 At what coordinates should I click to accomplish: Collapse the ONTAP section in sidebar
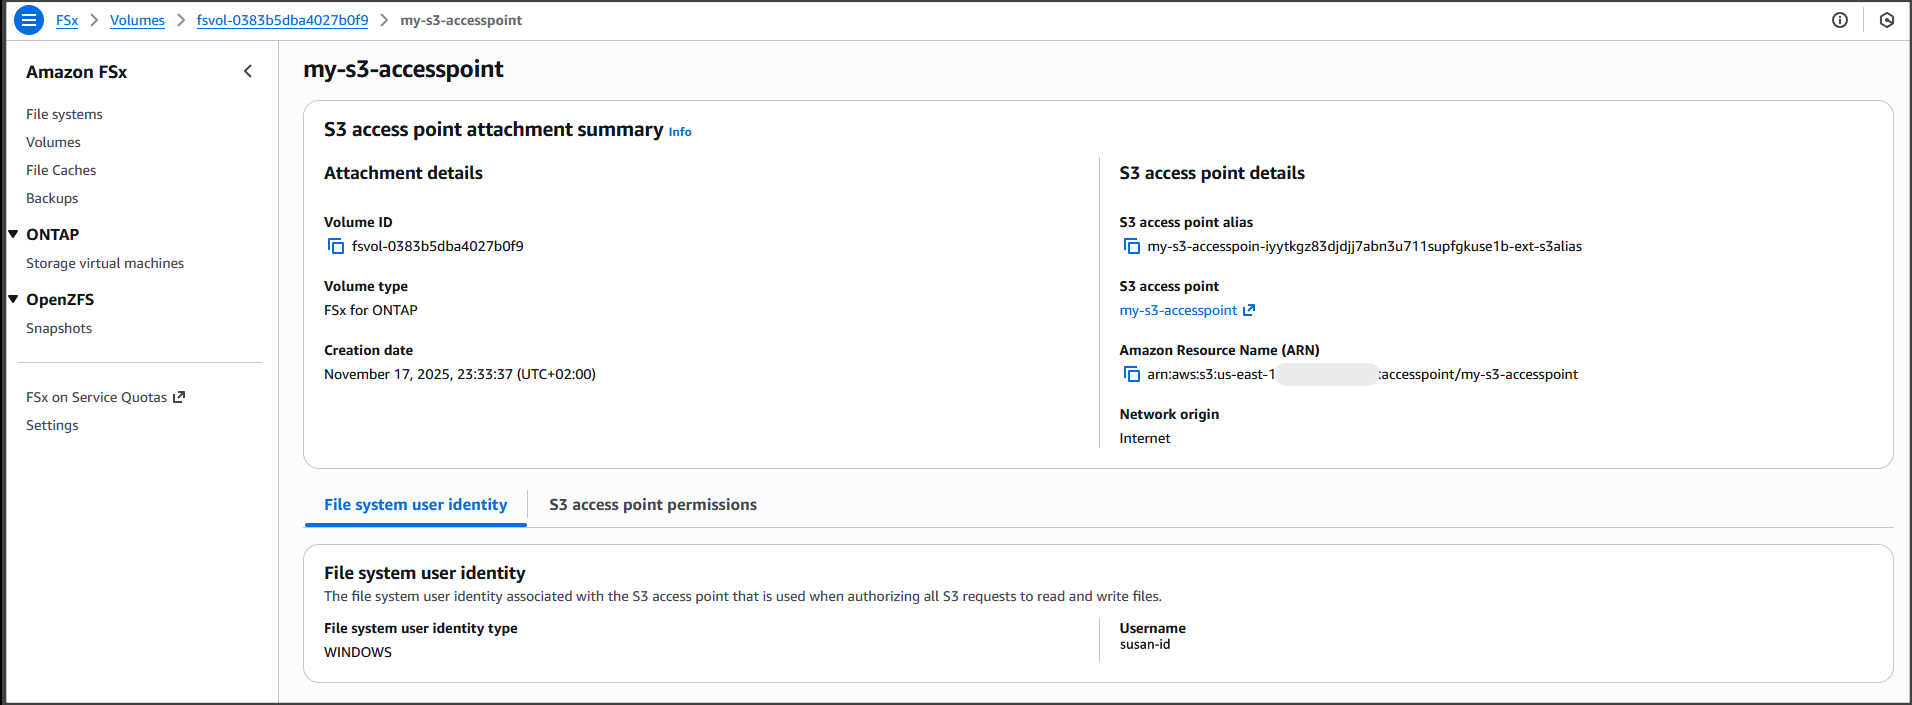pyautogui.click(x=14, y=234)
